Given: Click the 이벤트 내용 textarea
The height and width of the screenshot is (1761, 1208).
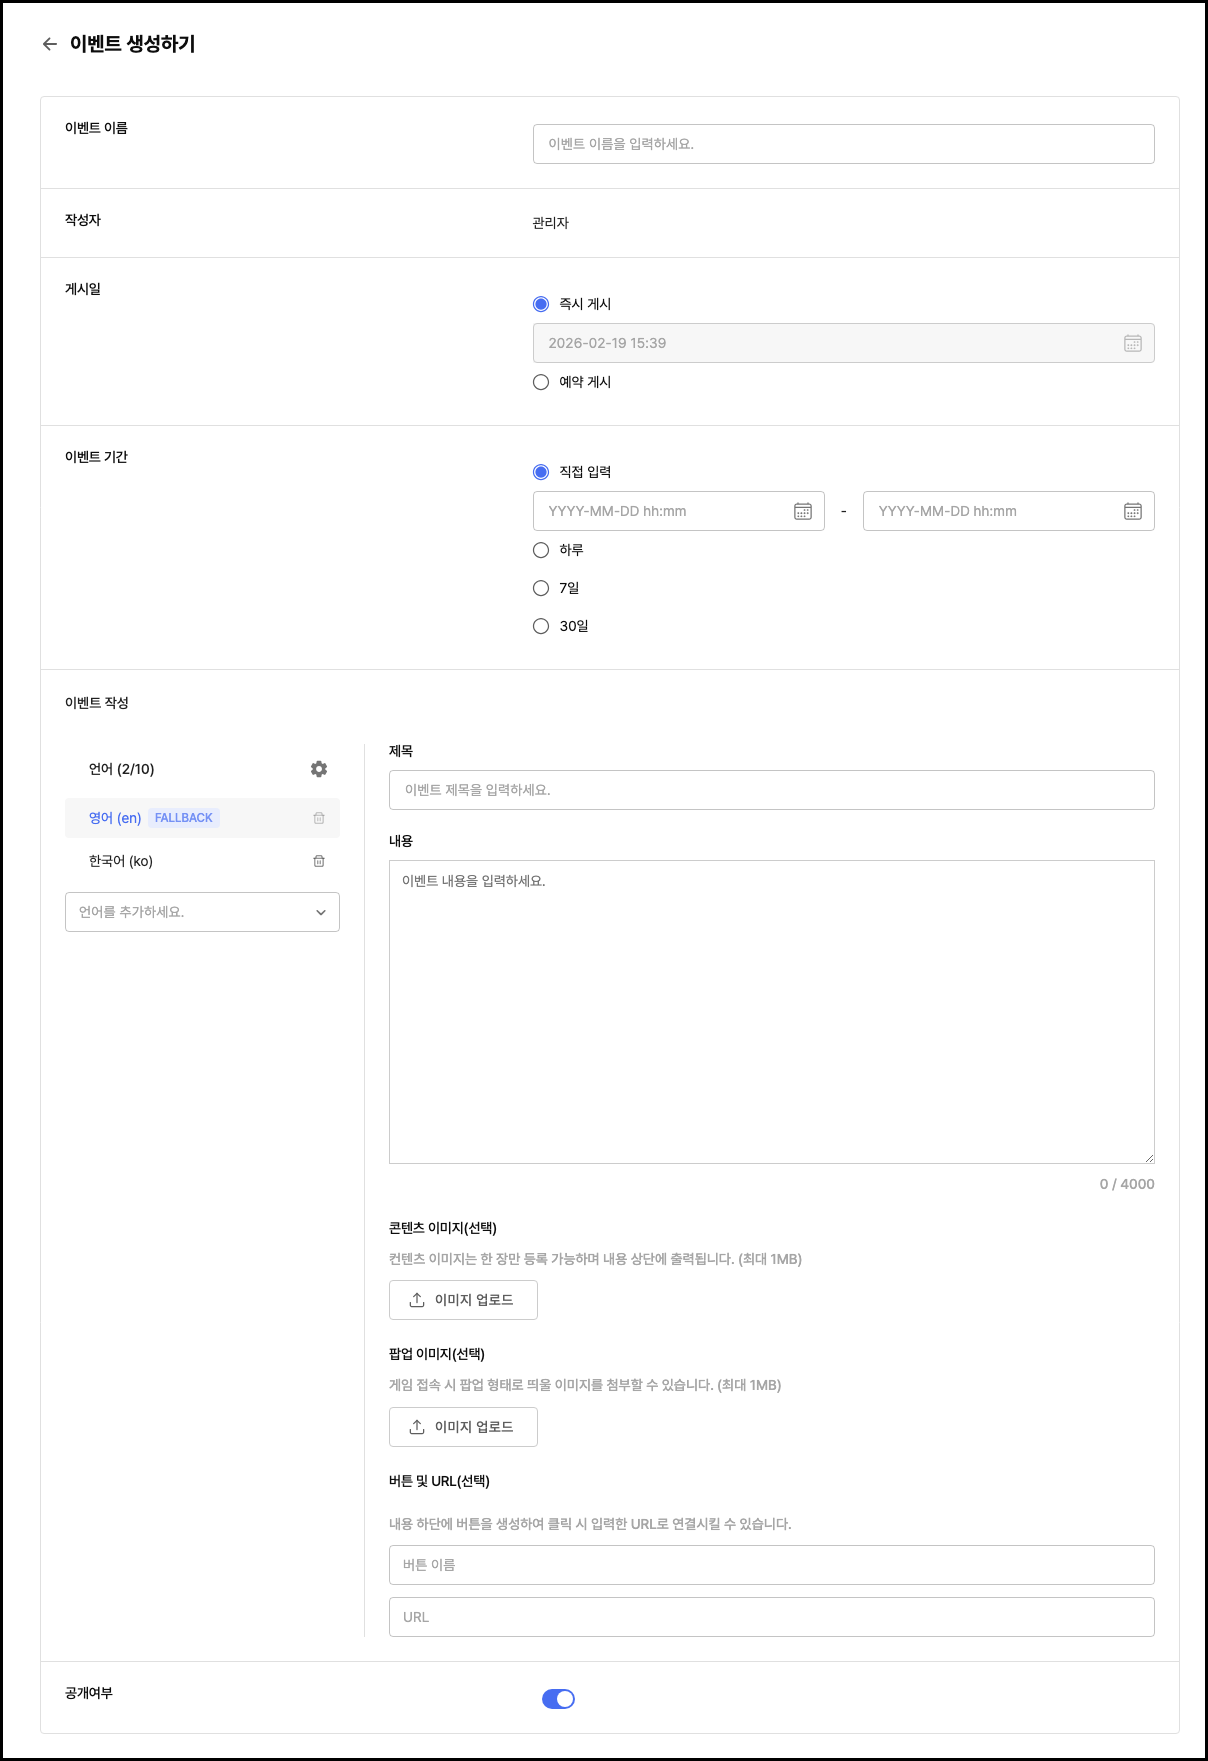Looking at the screenshot, I should [771, 1011].
